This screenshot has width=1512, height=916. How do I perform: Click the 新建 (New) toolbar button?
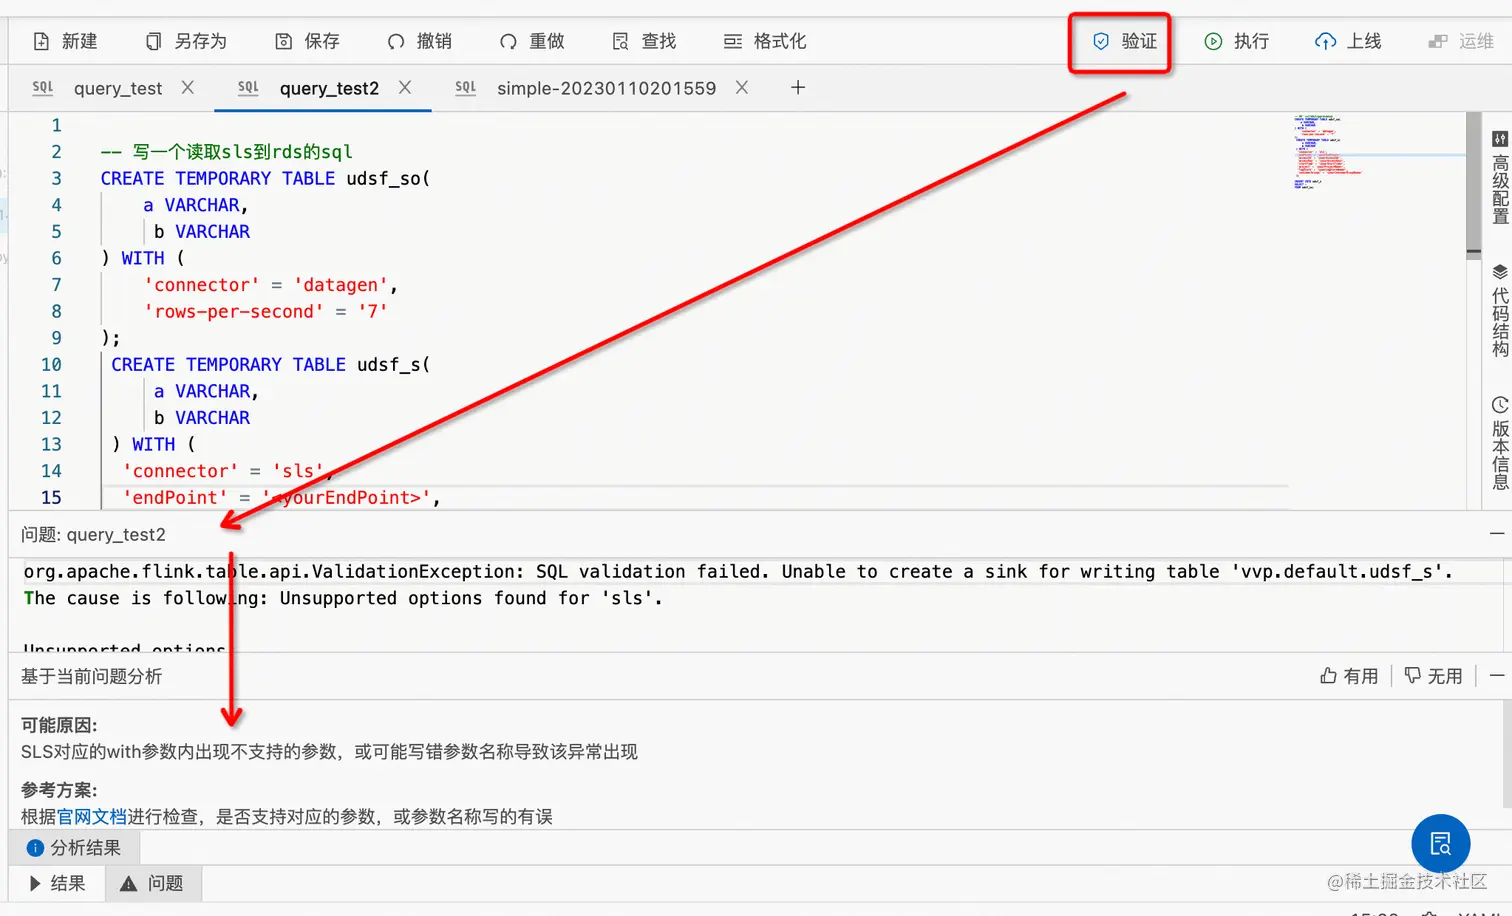tap(65, 41)
